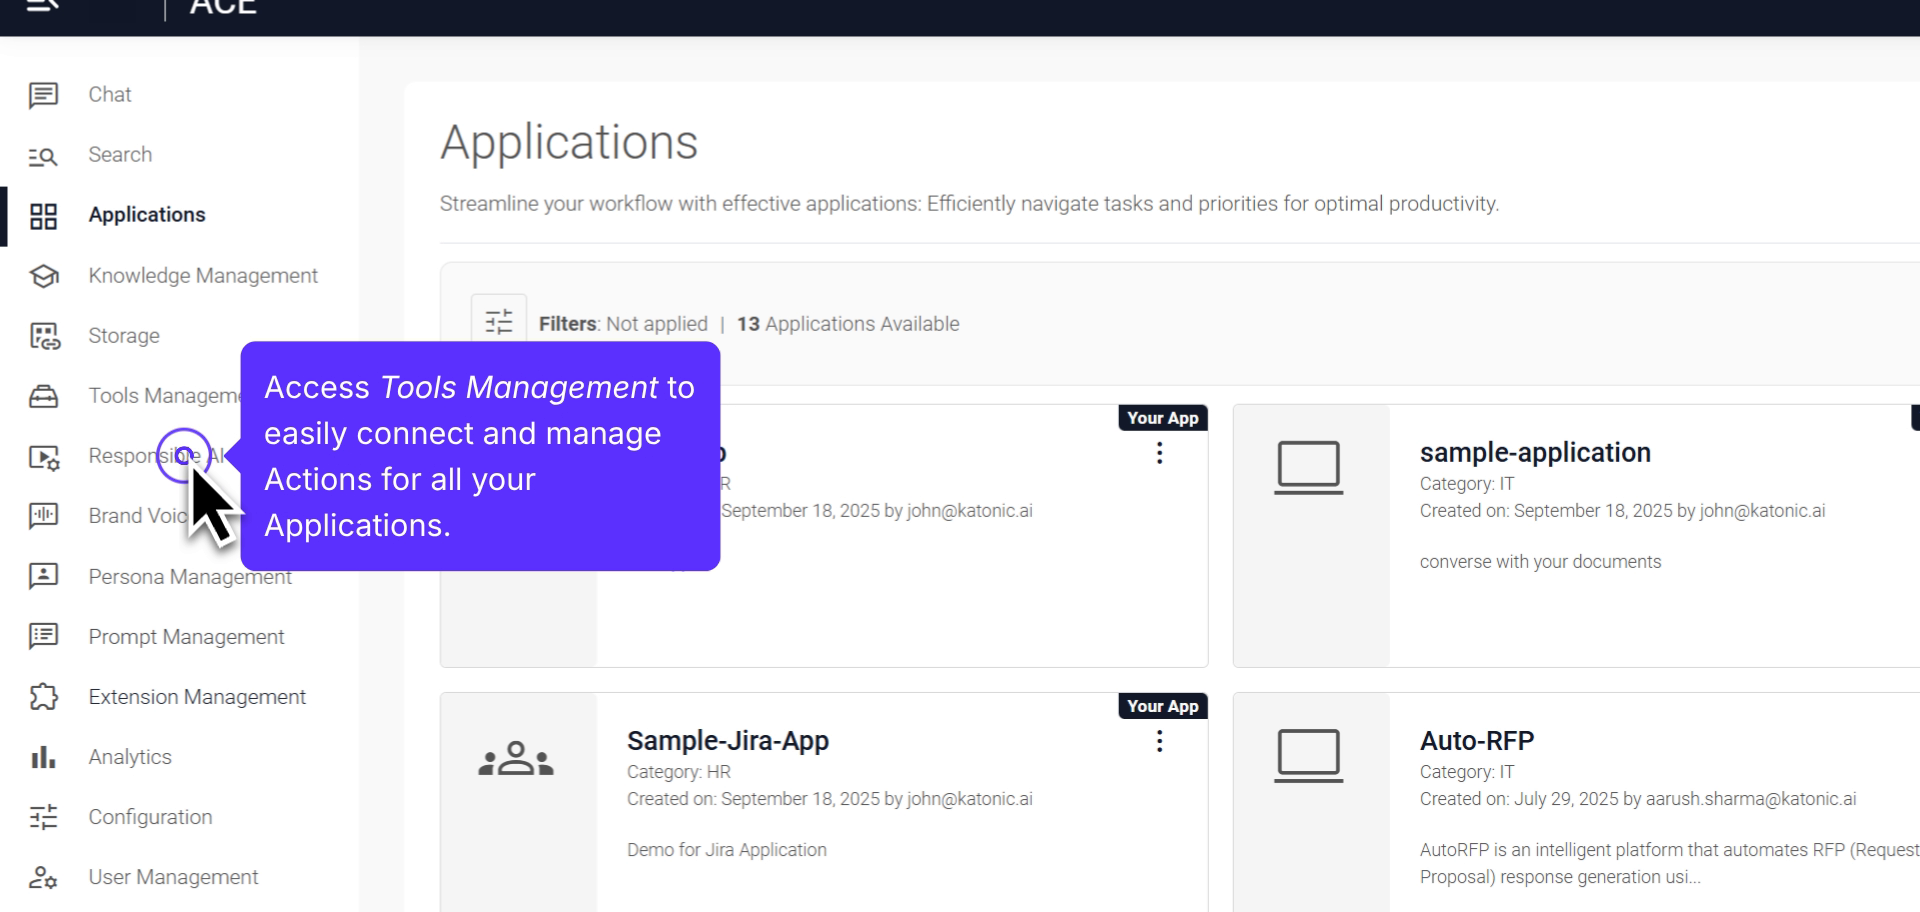Open options menu on Sample-Jira-App card
The image size is (1920, 912).
coord(1160,741)
